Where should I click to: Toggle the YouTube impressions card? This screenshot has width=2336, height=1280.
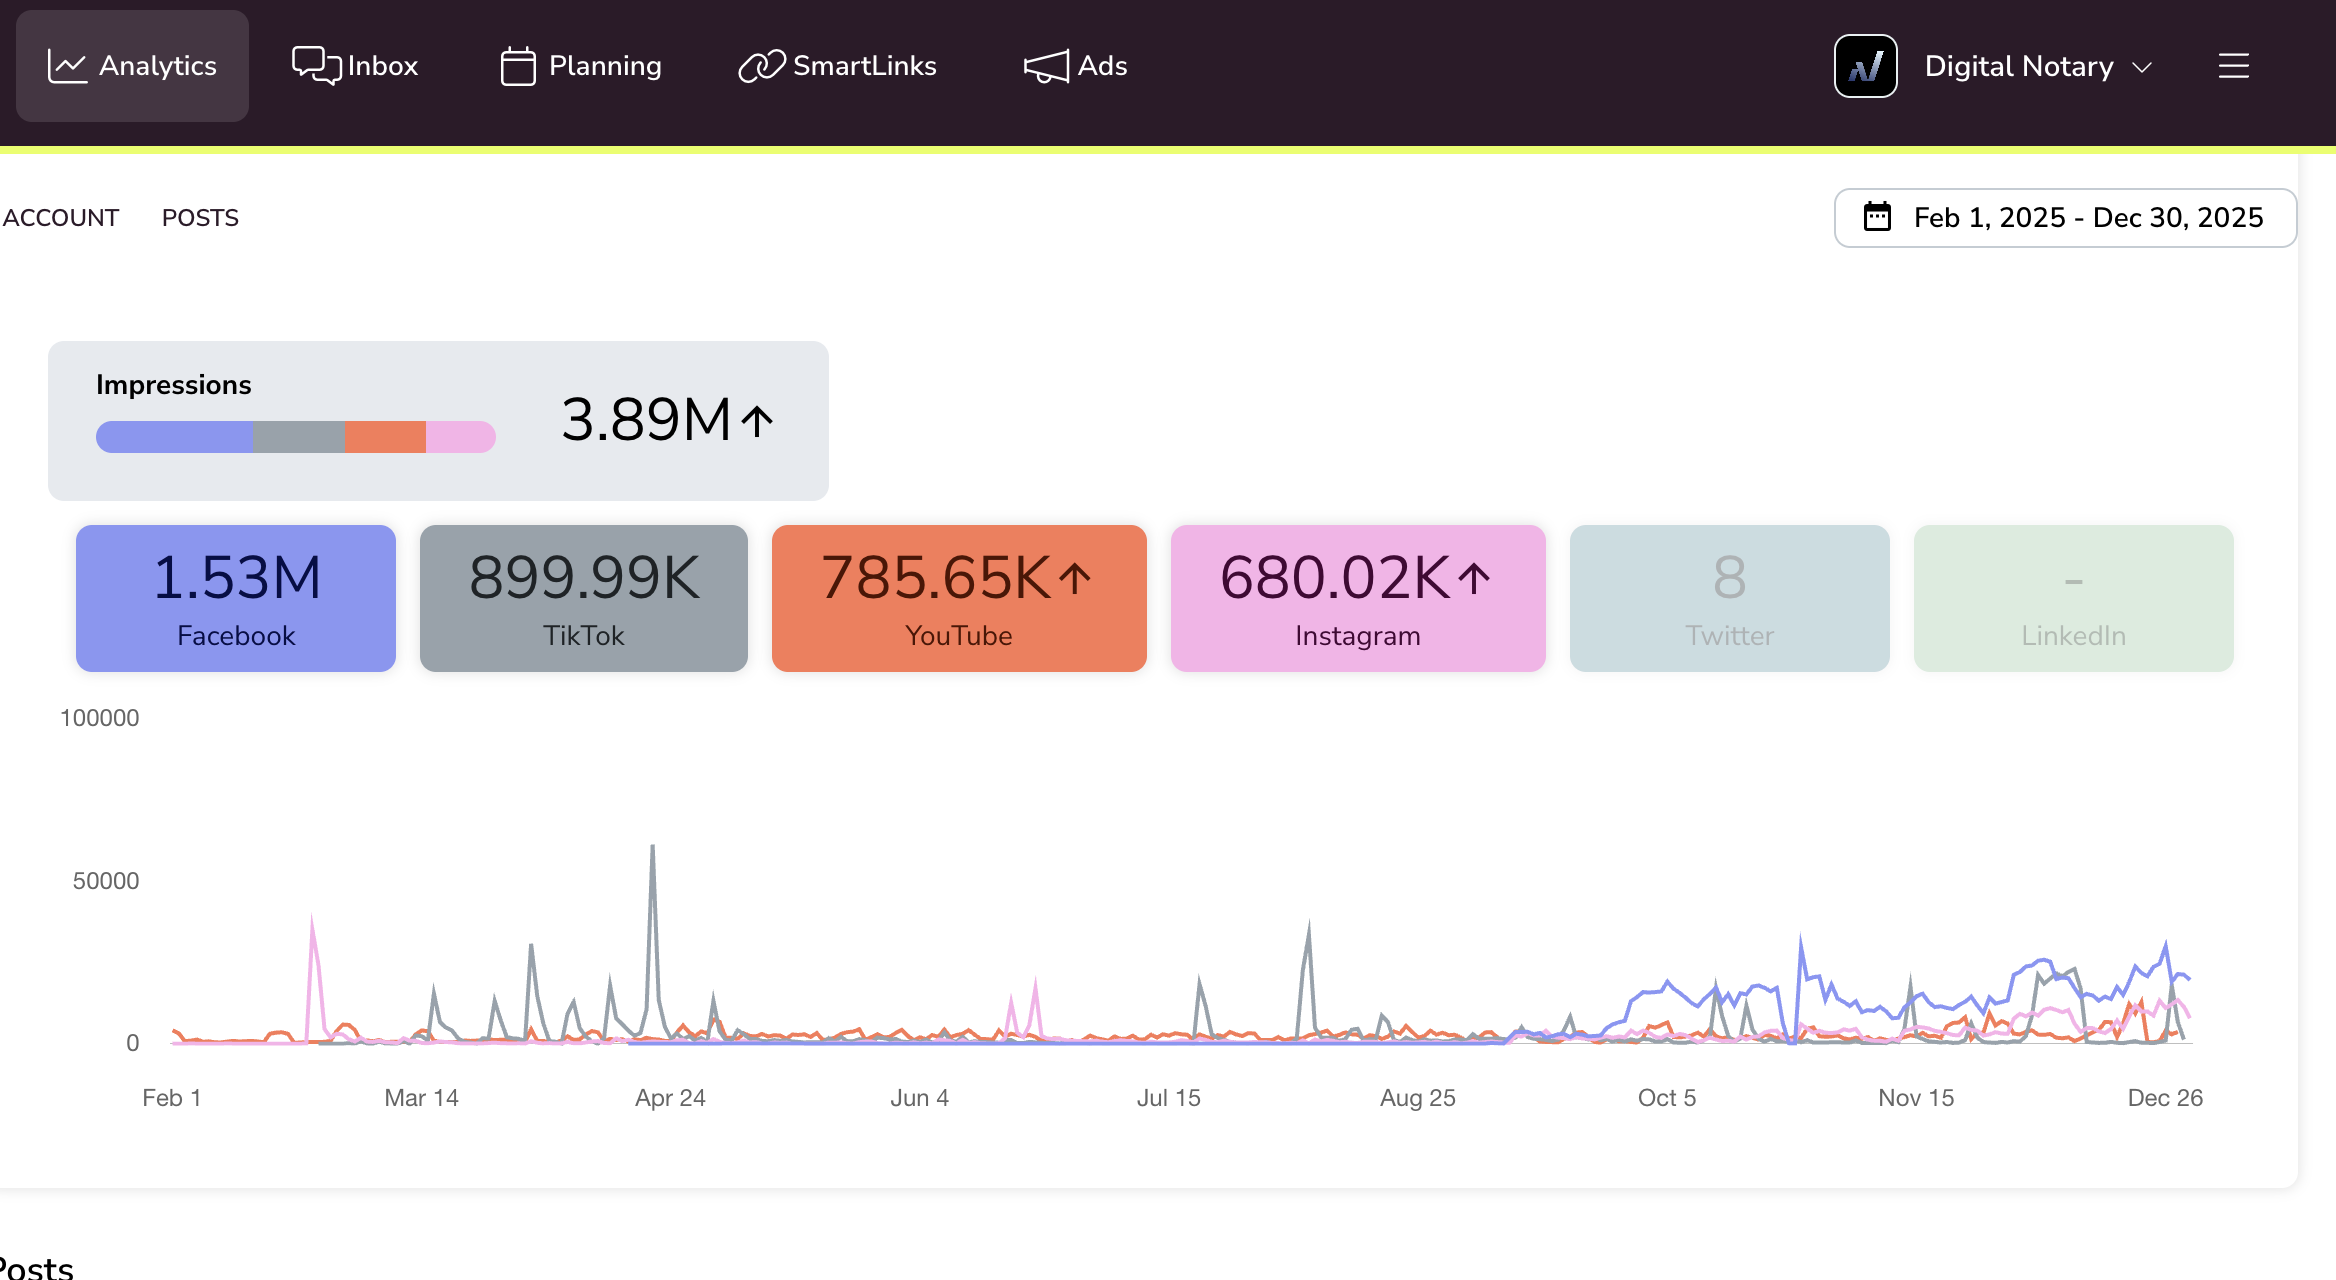tap(959, 598)
